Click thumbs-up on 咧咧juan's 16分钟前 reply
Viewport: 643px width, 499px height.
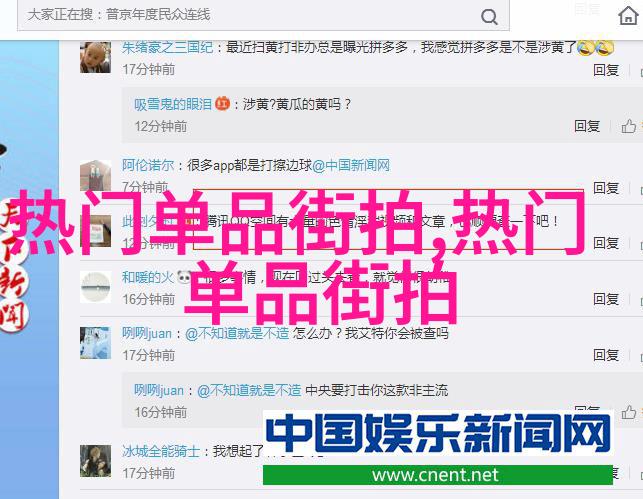[629, 412]
